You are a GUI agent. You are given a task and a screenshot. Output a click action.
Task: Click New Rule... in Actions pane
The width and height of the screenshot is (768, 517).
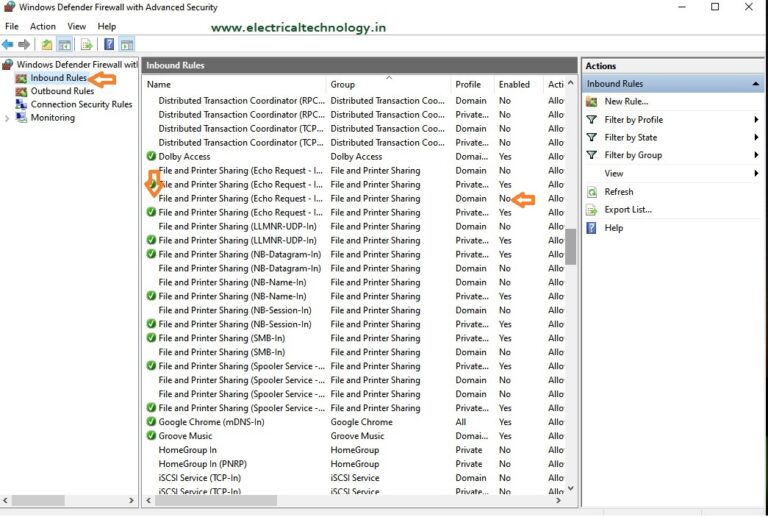pos(626,101)
